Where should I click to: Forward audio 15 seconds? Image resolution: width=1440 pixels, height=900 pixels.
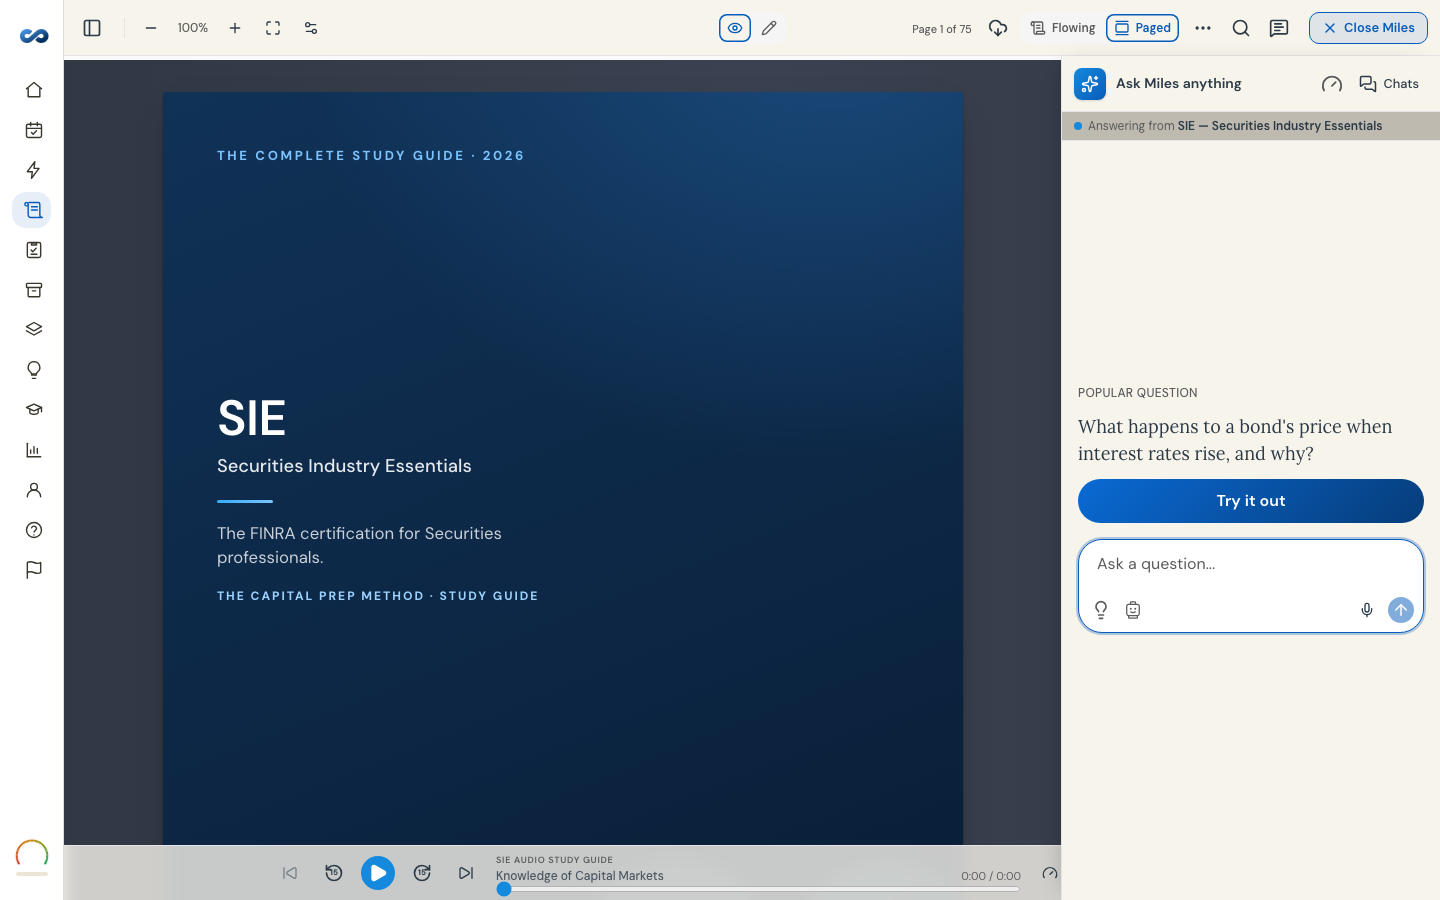click(422, 873)
